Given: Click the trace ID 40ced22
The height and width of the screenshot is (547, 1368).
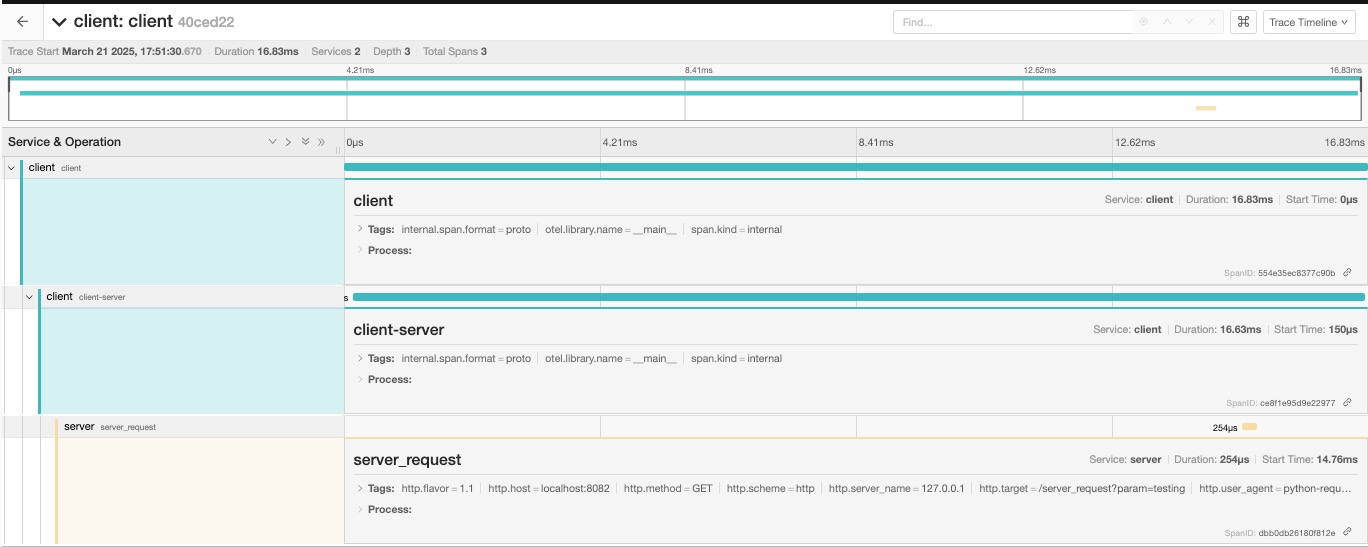Looking at the screenshot, I should (206, 21).
